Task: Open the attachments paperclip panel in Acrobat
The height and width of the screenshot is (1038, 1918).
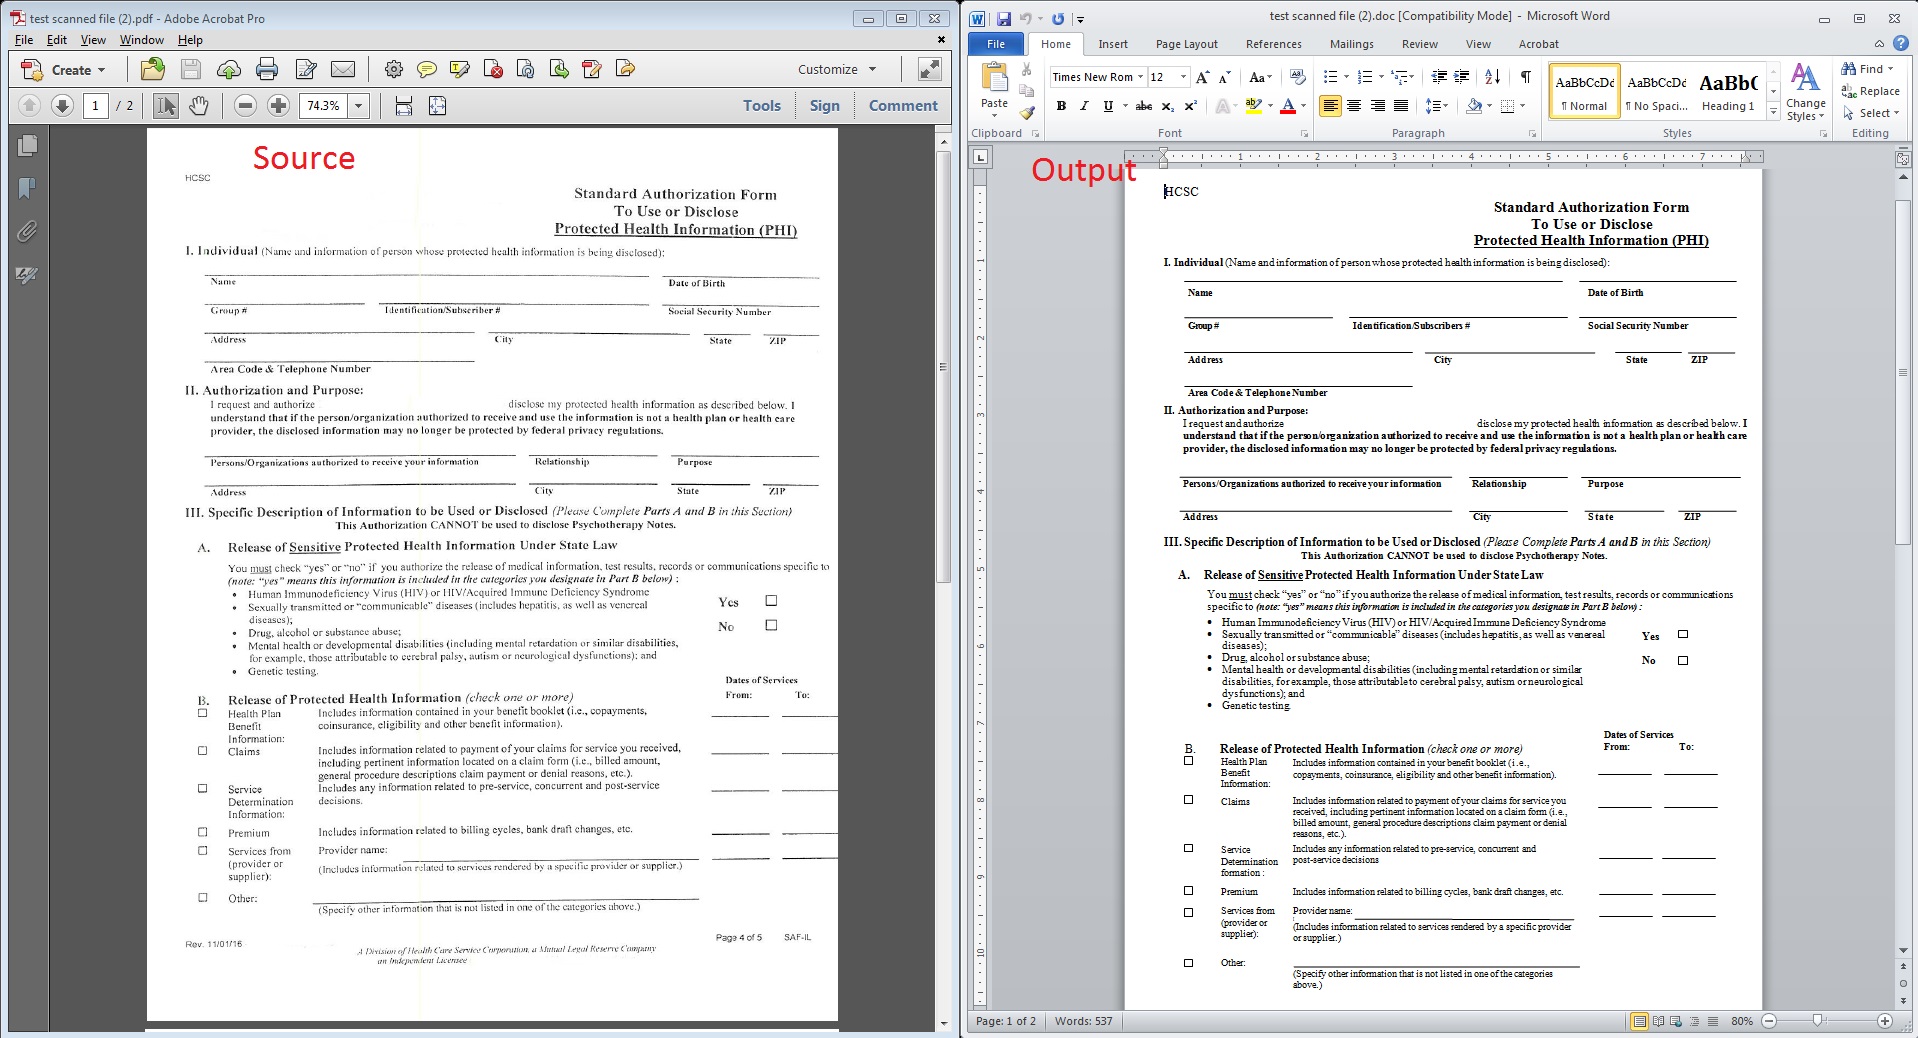Action: pos(28,232)
